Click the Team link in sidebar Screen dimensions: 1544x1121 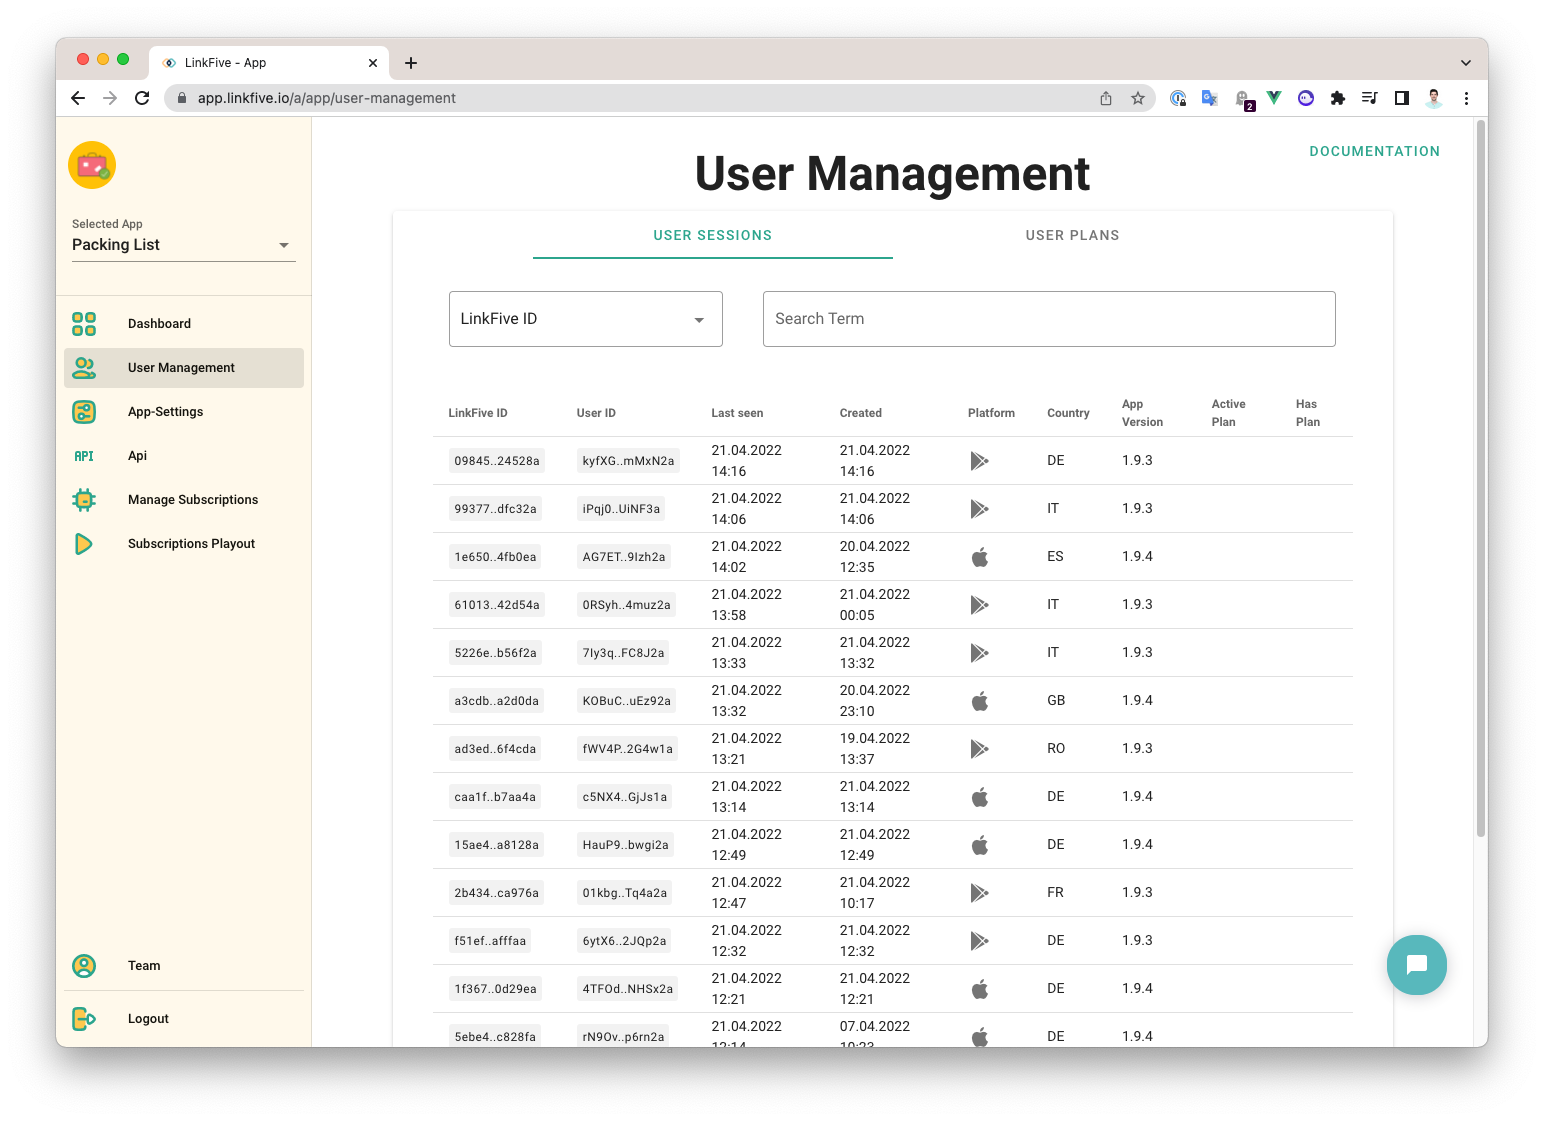(x=184, y=966)
